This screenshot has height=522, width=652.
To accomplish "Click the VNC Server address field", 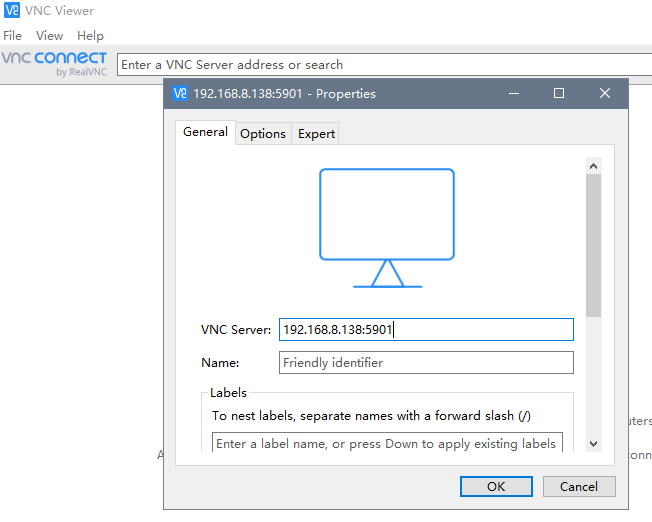I will pyautogui.click(x=426, y=330).
